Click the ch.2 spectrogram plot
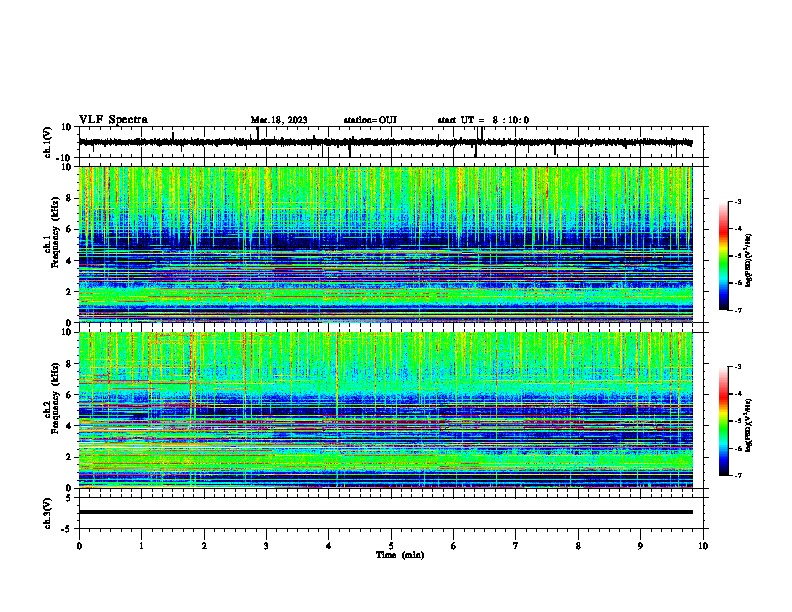 coord(386,410)
